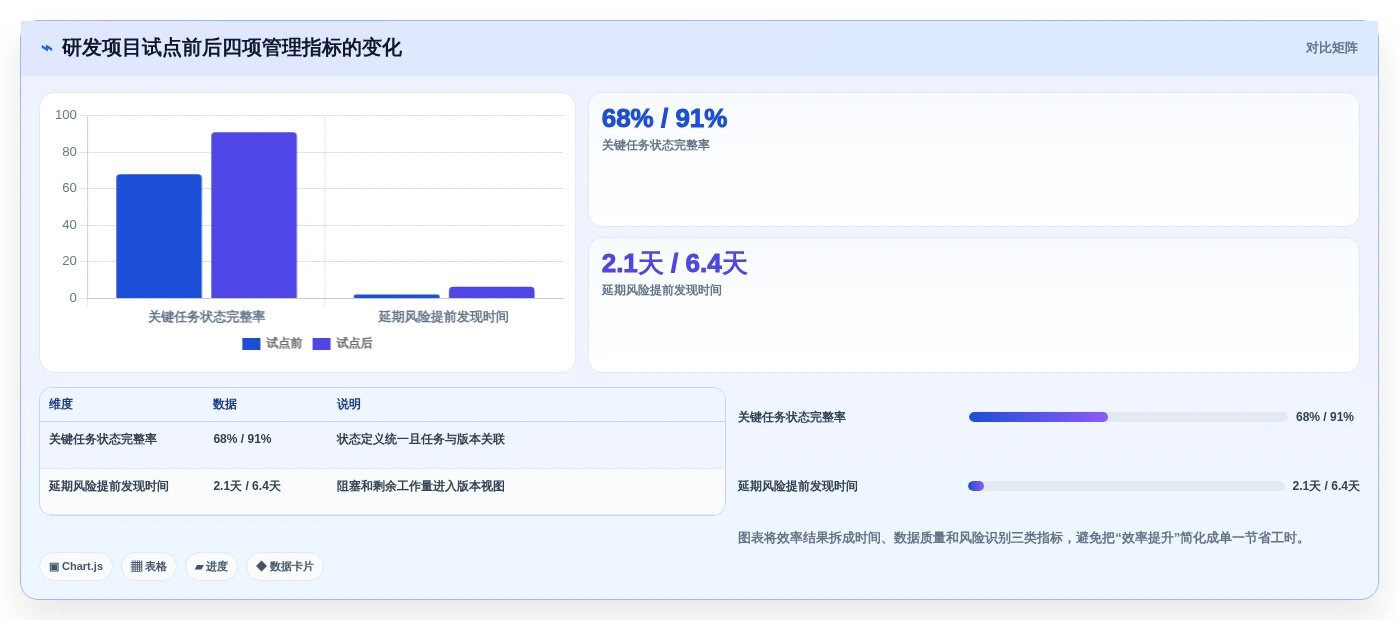Click the Chart.js tag

pos(76,566)
